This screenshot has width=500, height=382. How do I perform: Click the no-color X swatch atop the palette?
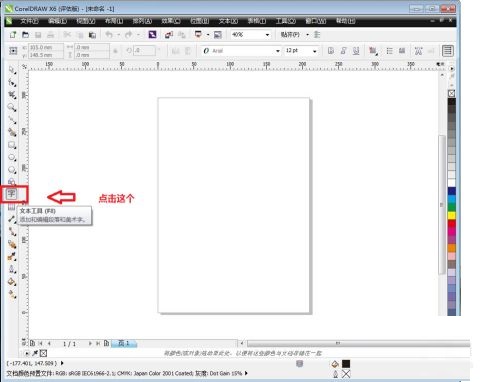pos(452,93)
